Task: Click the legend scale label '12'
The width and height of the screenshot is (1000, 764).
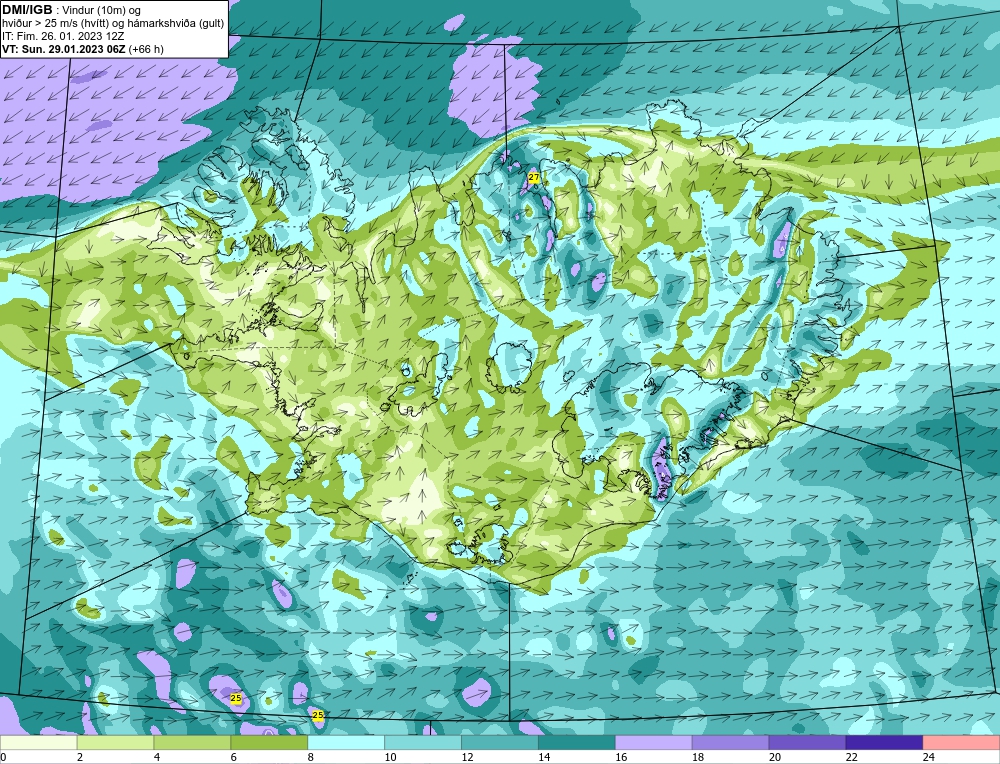Action: click(x=467, y=758)
